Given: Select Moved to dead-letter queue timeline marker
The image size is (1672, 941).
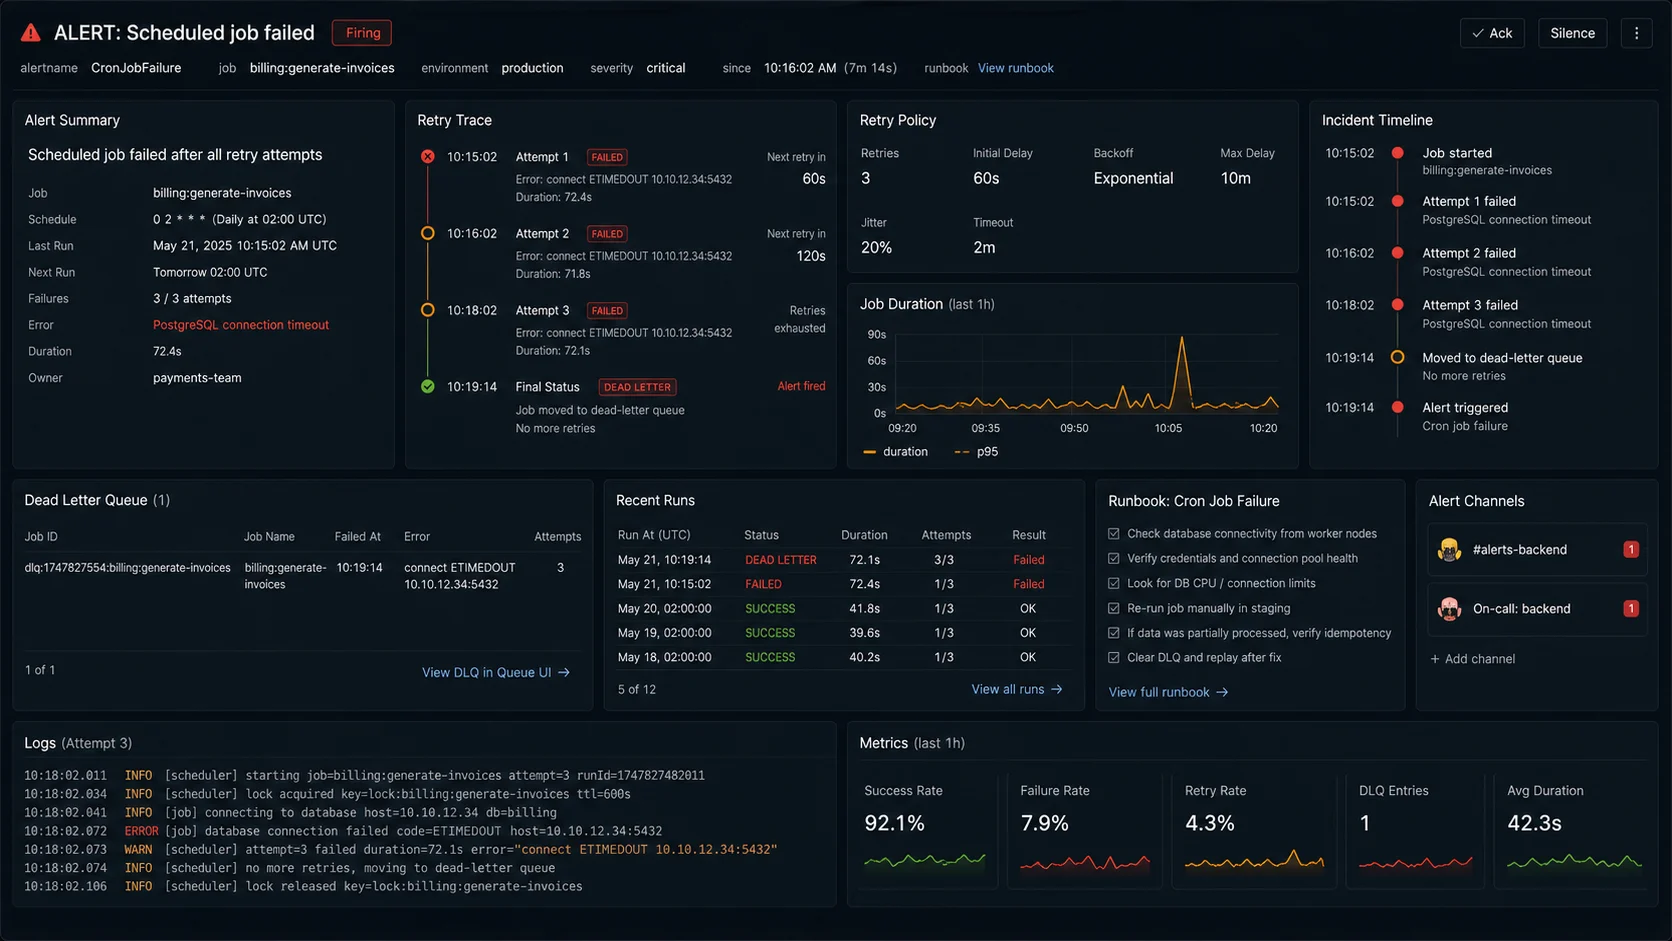Looking at the screenshot, I should coord(1397,357).
